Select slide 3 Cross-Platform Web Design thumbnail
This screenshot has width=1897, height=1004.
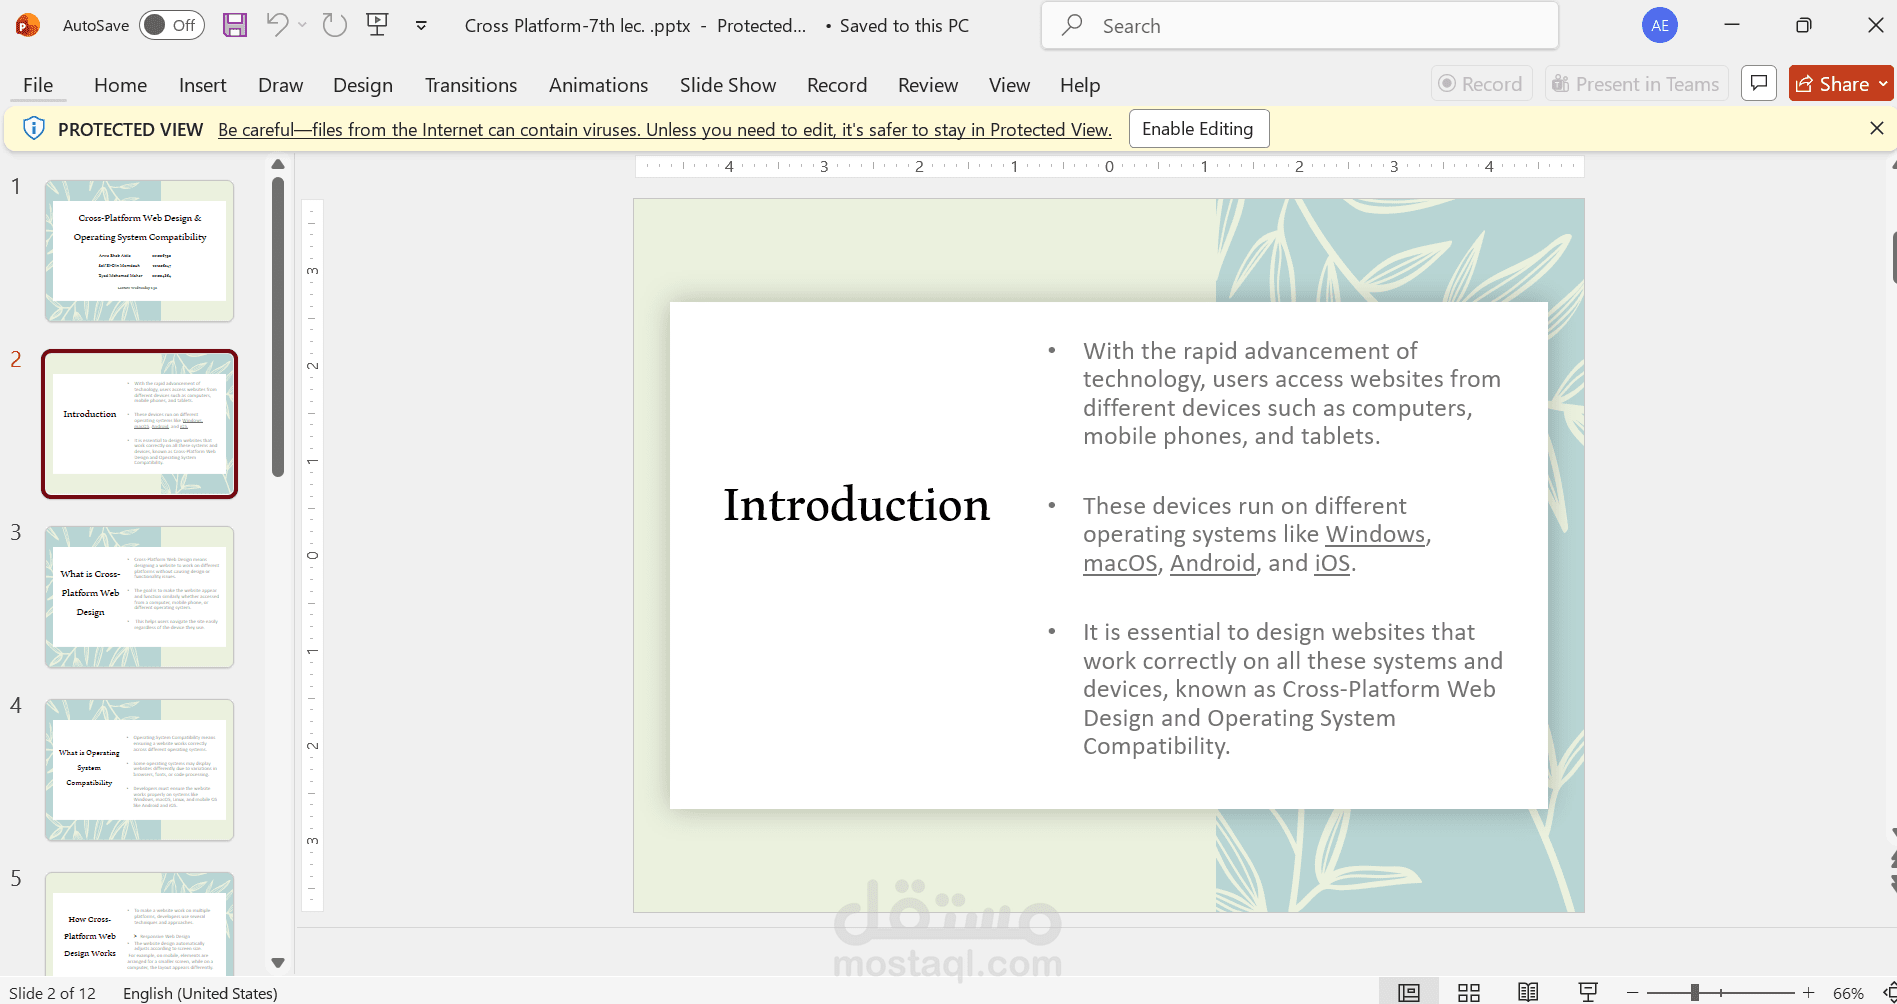[x=139, y=597]
